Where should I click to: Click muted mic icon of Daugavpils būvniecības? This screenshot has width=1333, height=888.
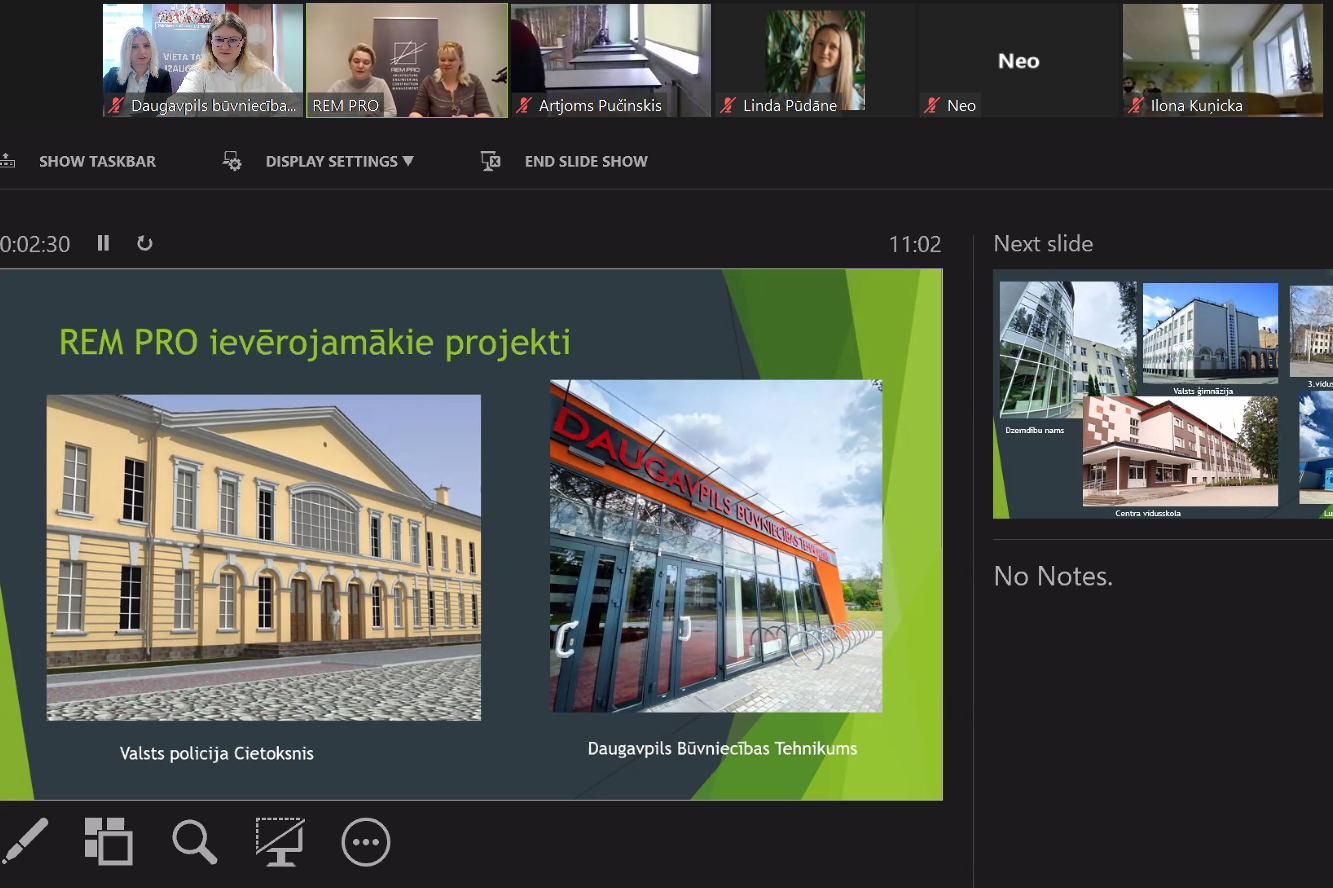tap(116, 105)
